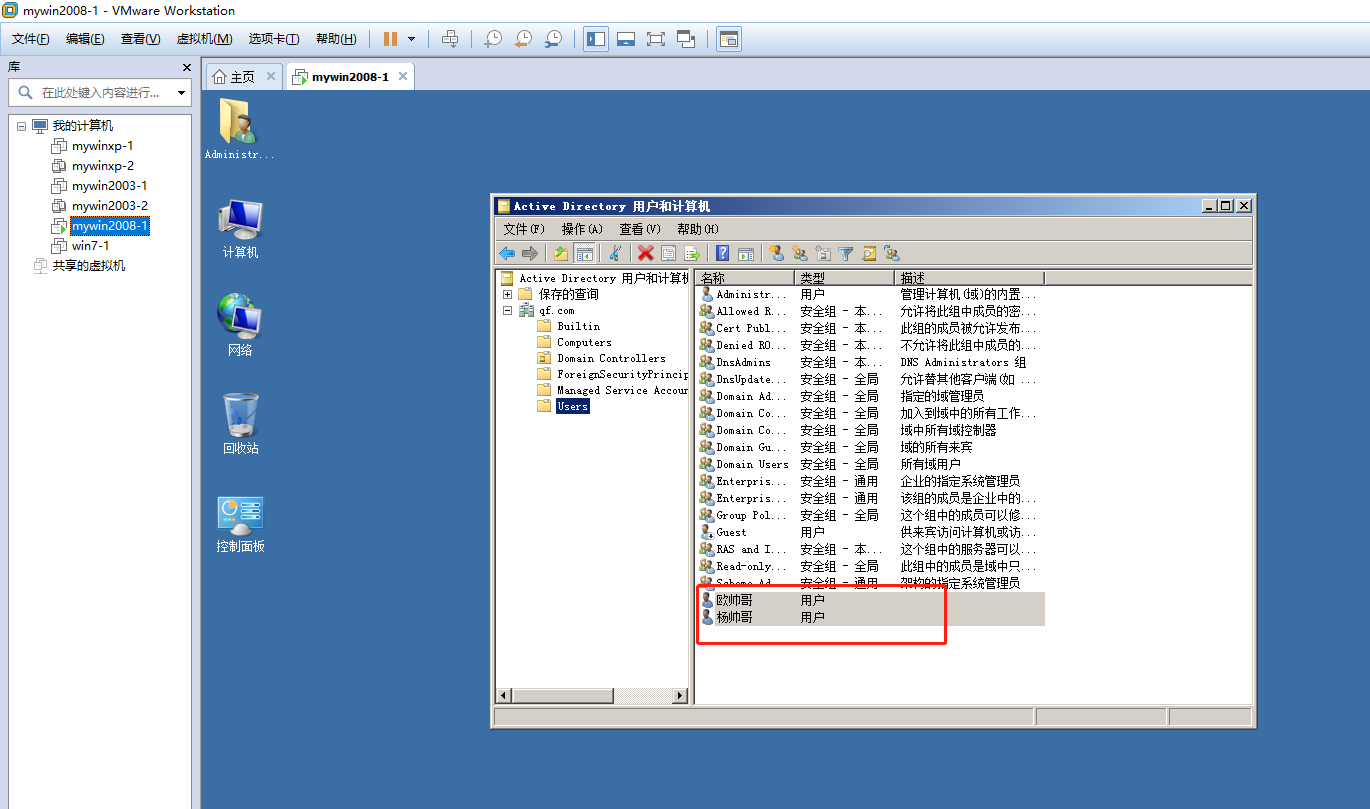Click the funnel Filter icon

click(x=846, y=253)
